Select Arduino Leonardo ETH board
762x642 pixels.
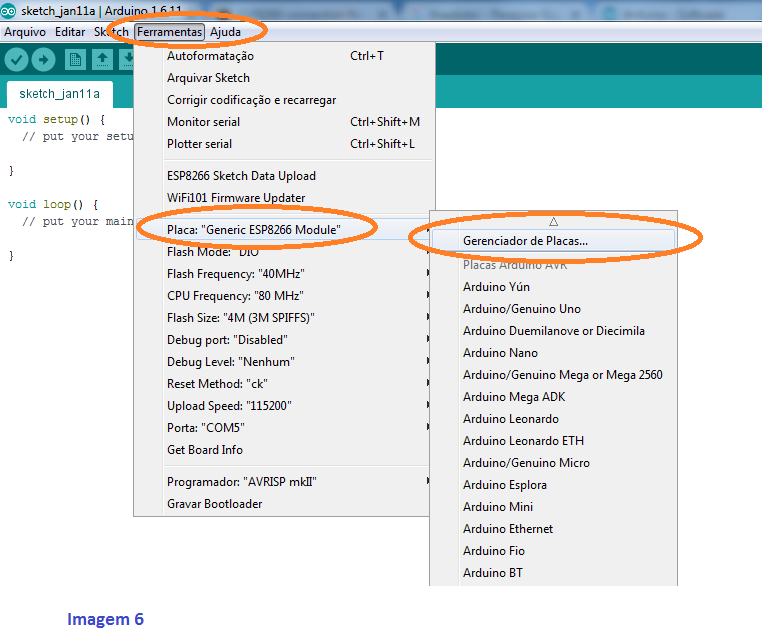pyautogui.click(x=554, y=441)
